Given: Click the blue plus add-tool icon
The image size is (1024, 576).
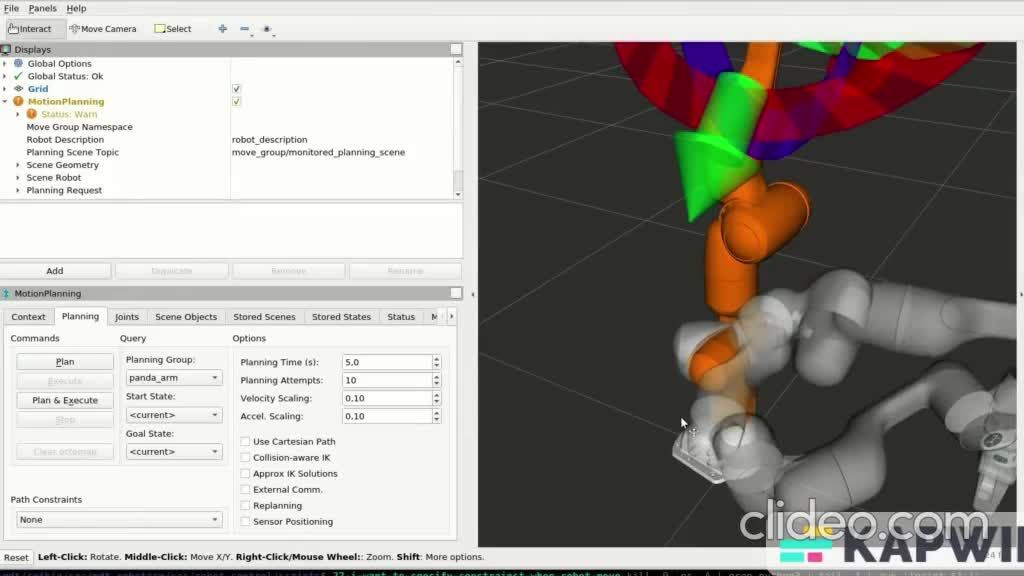Looking at the screenshot, I should coord(222,29).
